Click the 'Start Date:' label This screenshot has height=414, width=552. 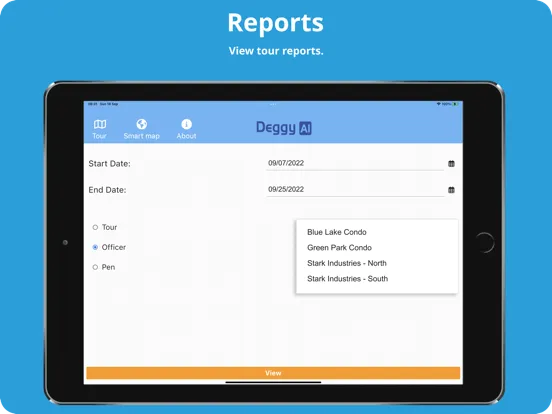point(109,164)
